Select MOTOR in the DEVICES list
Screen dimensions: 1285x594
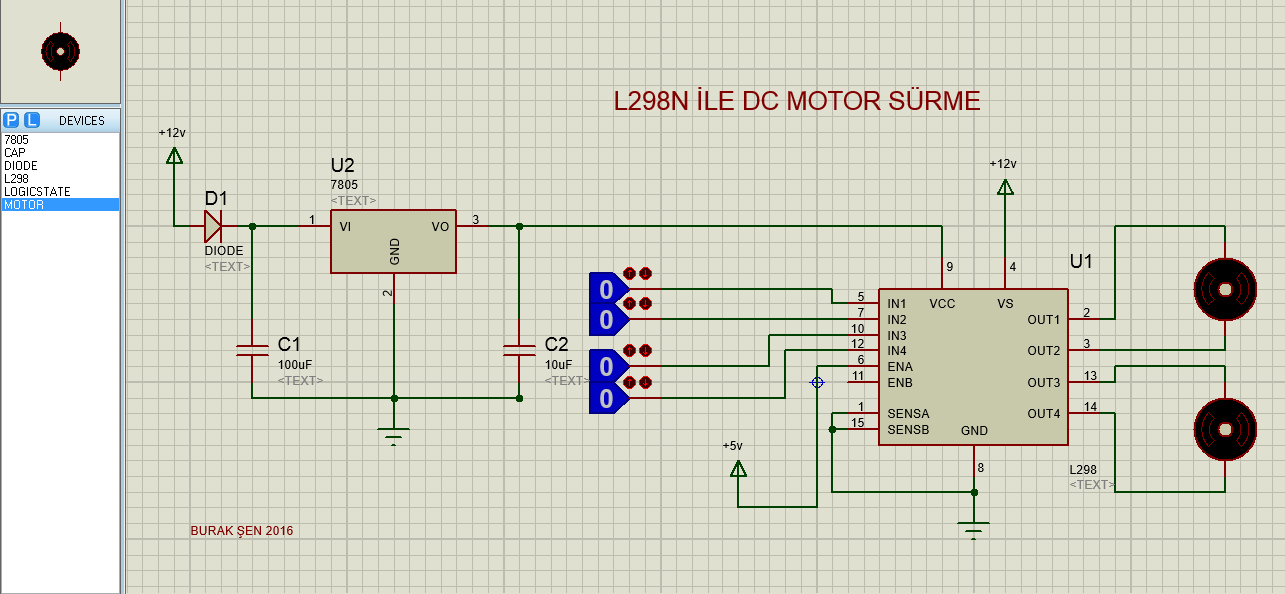coord(60,205)
